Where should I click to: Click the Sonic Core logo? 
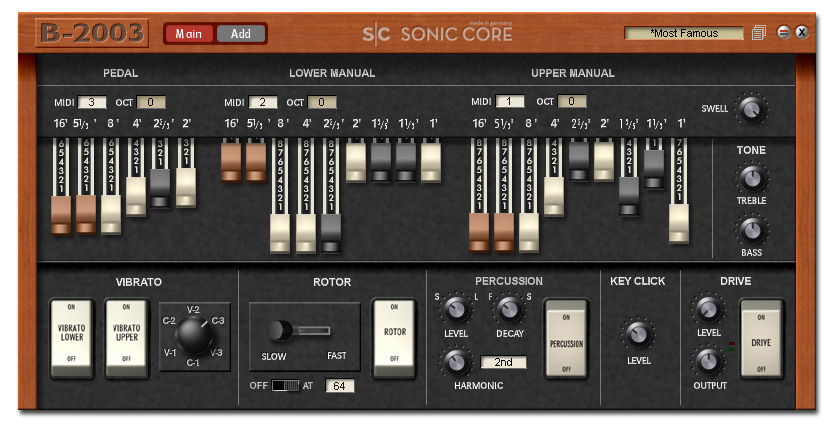pyautogui.click(x=437, y=33)
